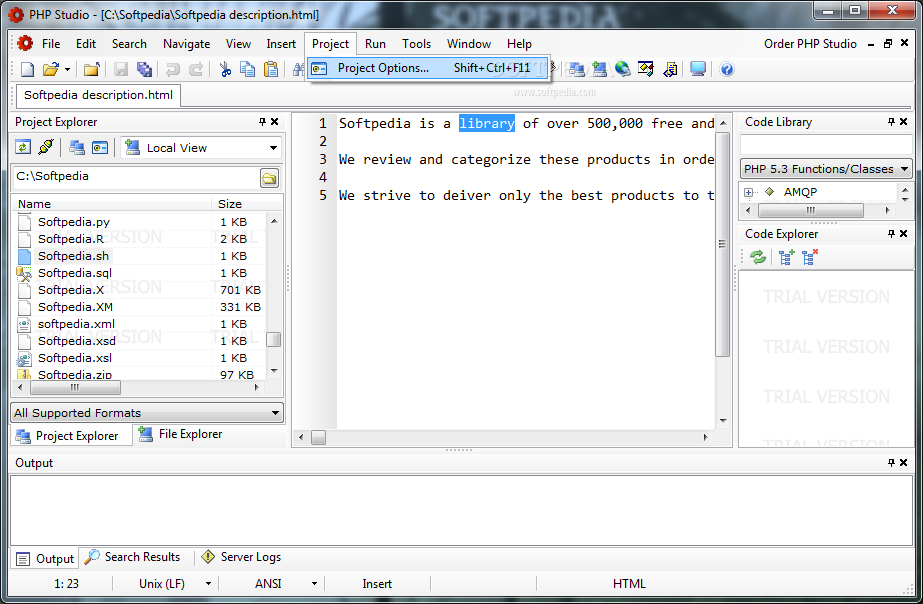Open the project folder toolbar icon
Screen dimensions: 923x604
tap(91, 69)
